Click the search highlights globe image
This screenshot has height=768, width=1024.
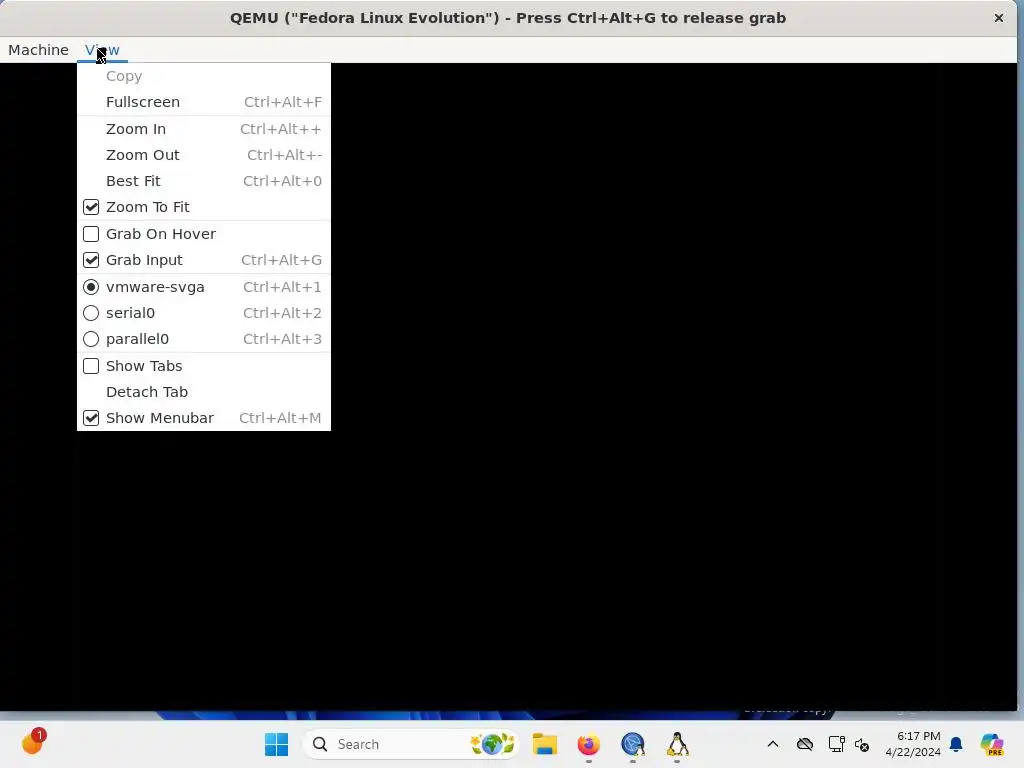click(492, 744)
